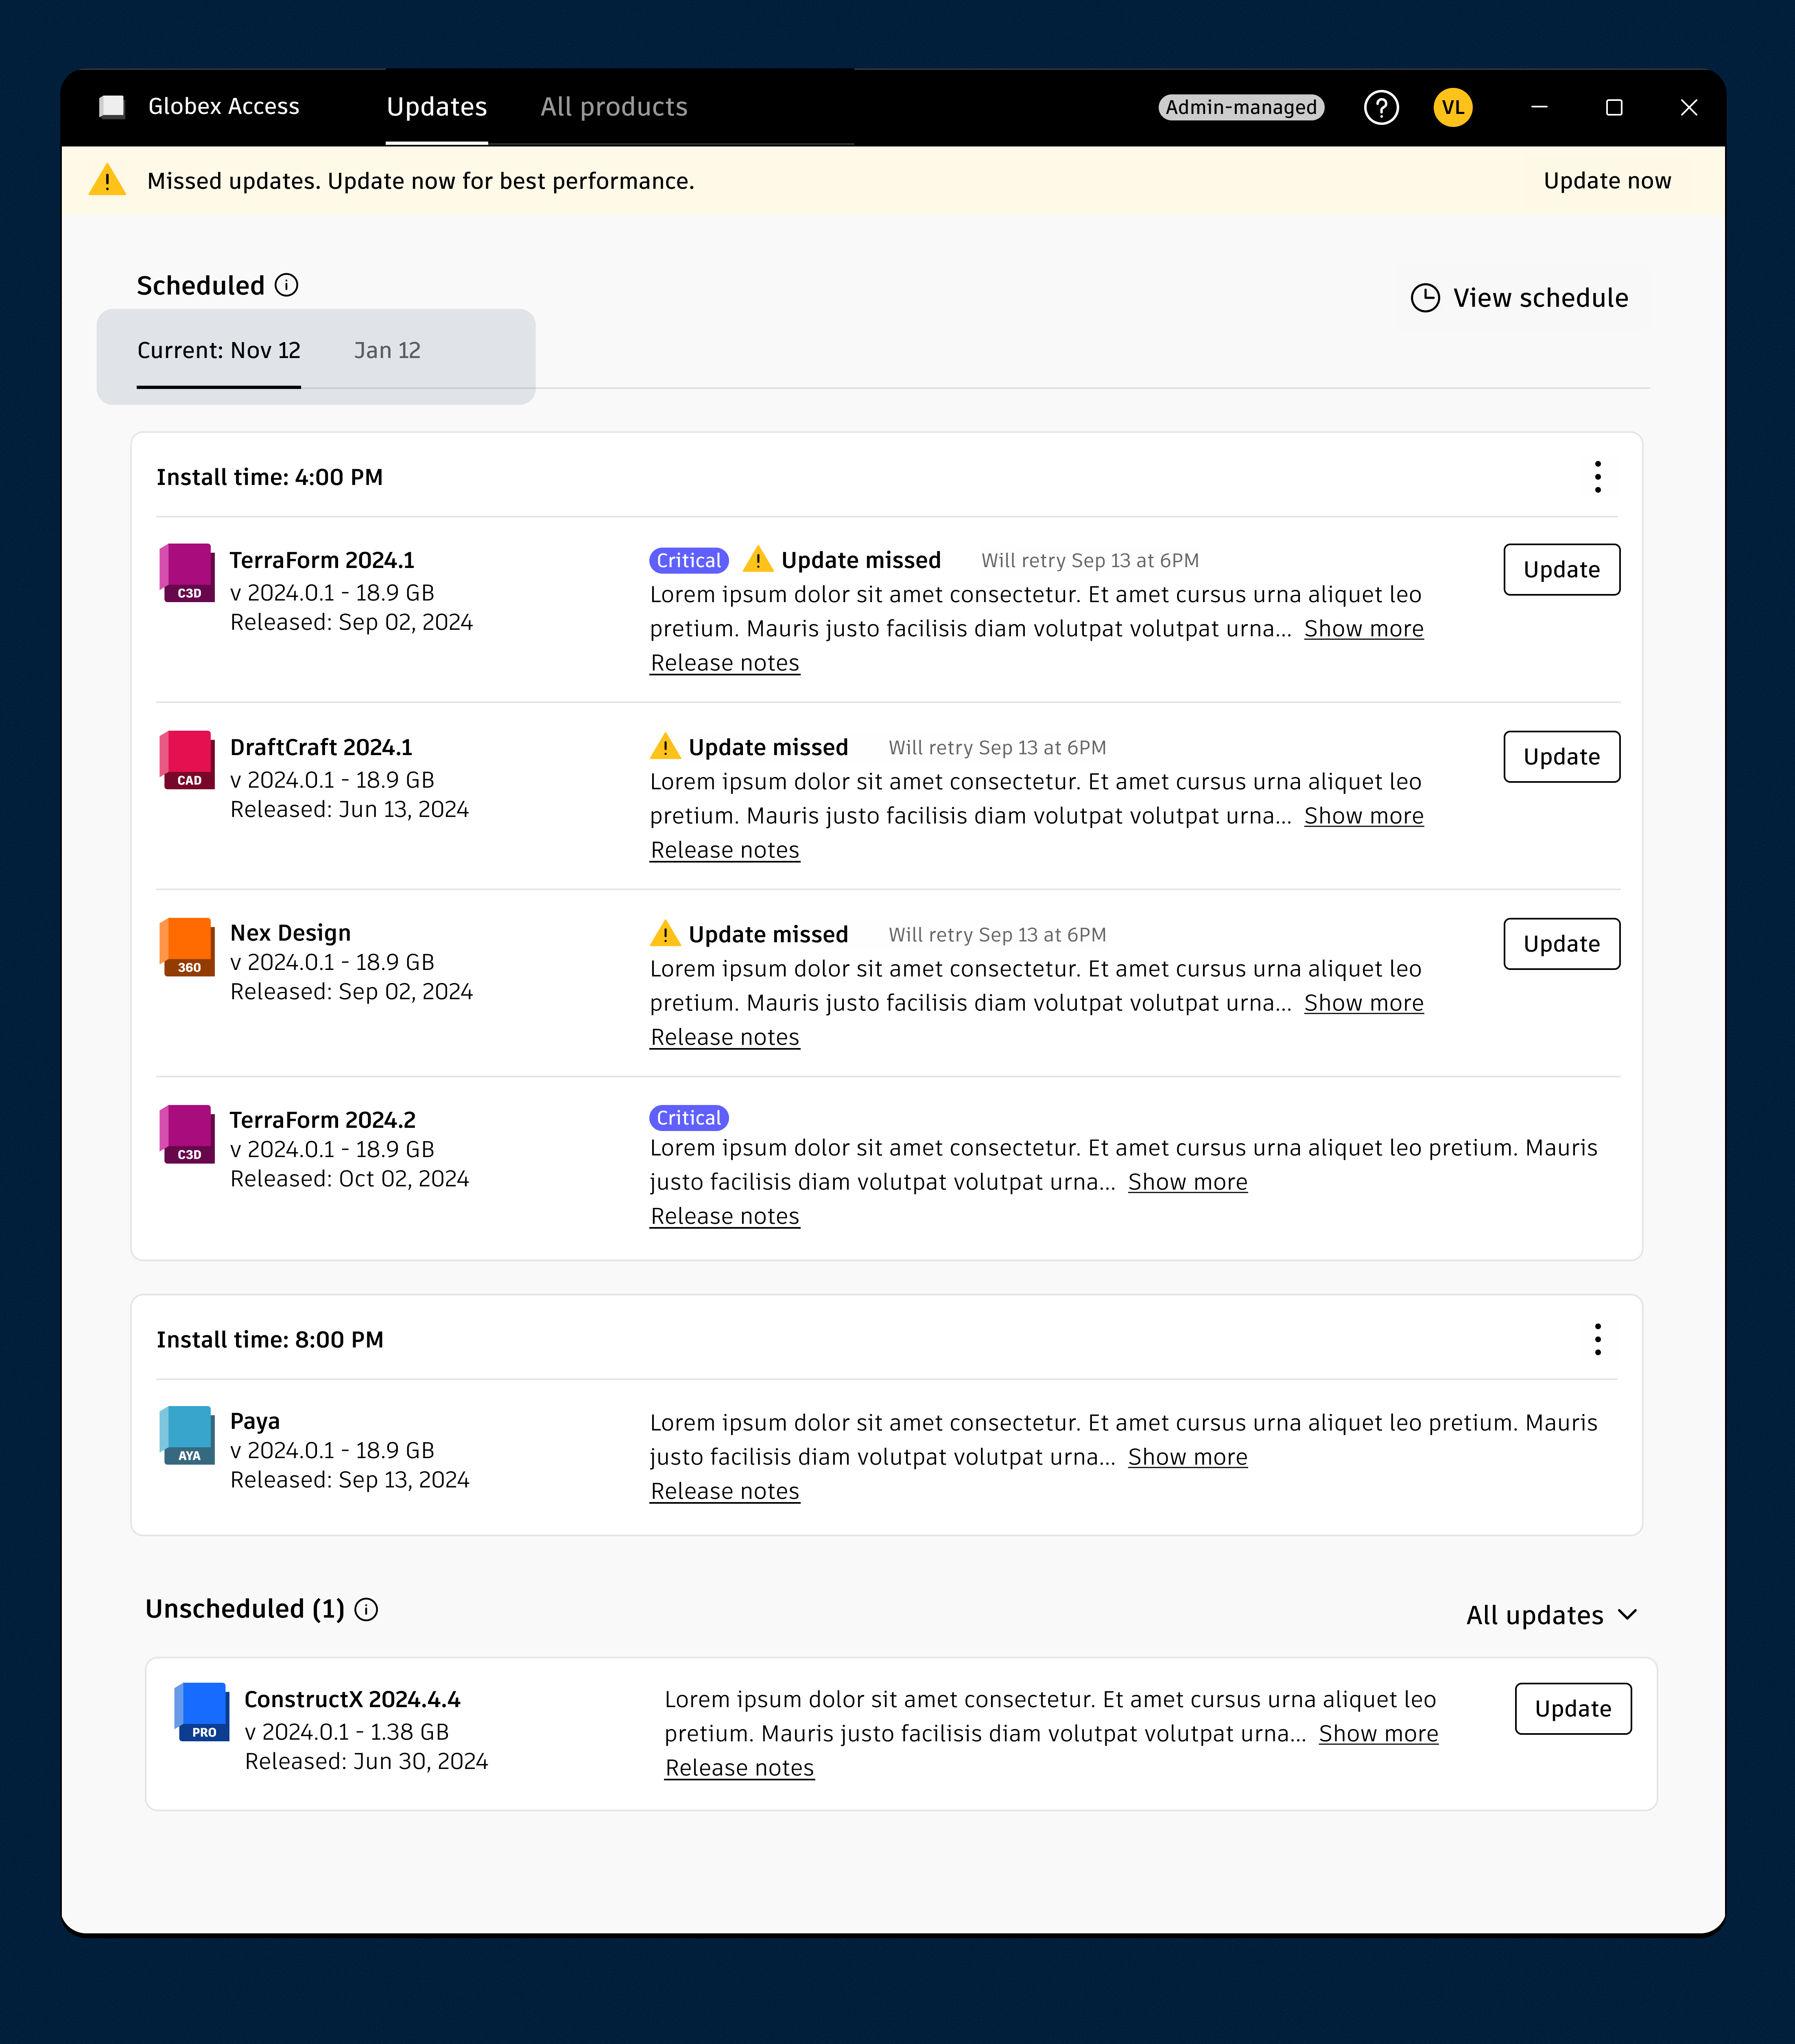Click the Admin-managed badge

click(1241, 107)
